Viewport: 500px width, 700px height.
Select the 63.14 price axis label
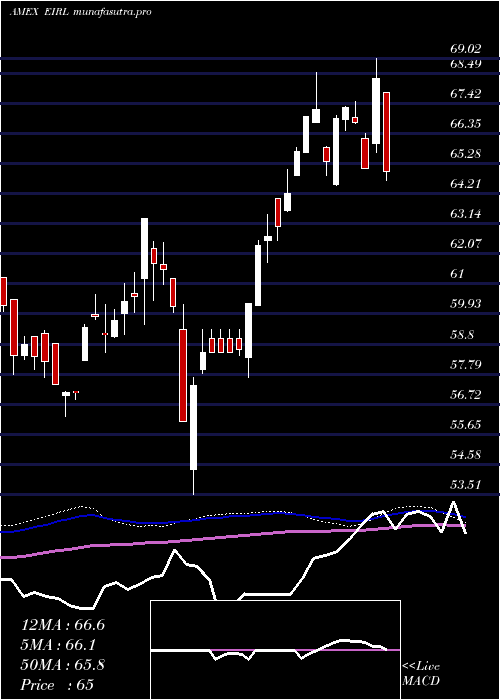coord(466,214)
